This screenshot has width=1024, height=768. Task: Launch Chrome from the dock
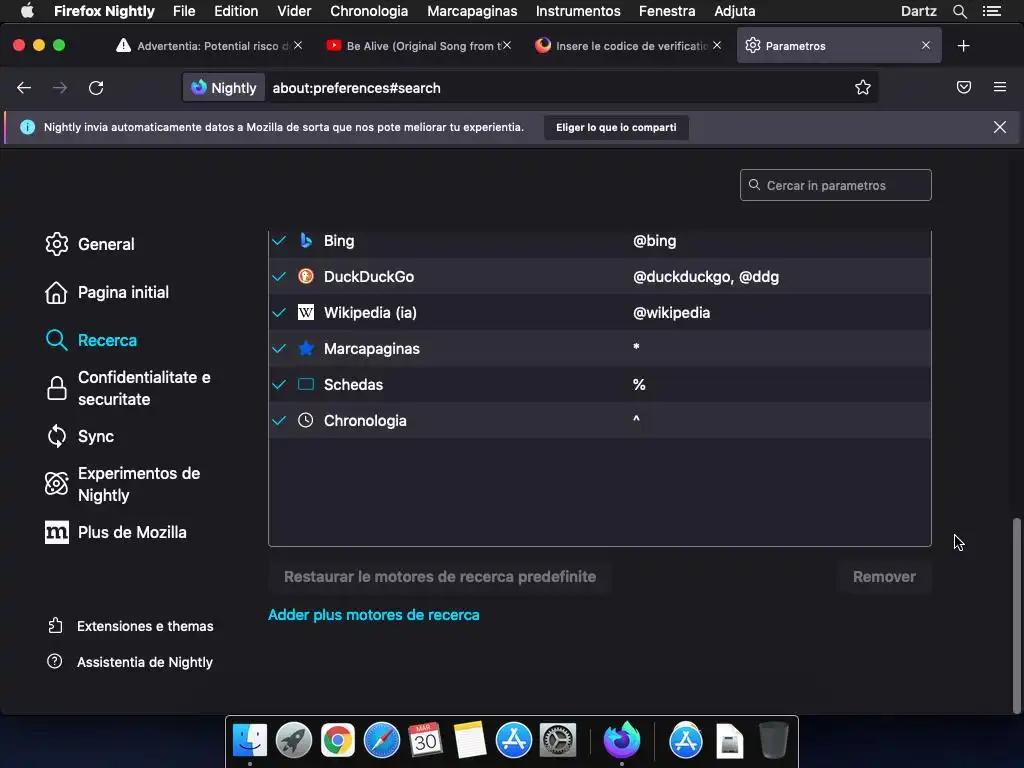pos(338,741)
